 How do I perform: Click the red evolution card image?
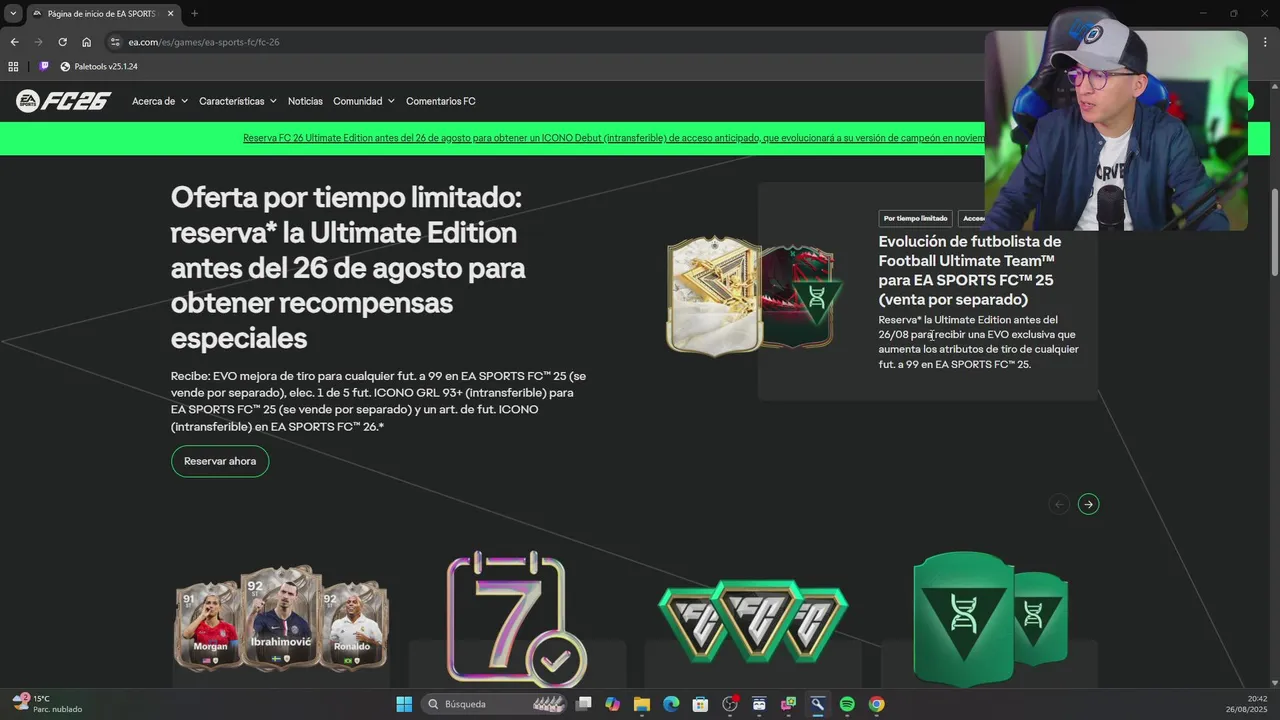[x=800, y=296]
